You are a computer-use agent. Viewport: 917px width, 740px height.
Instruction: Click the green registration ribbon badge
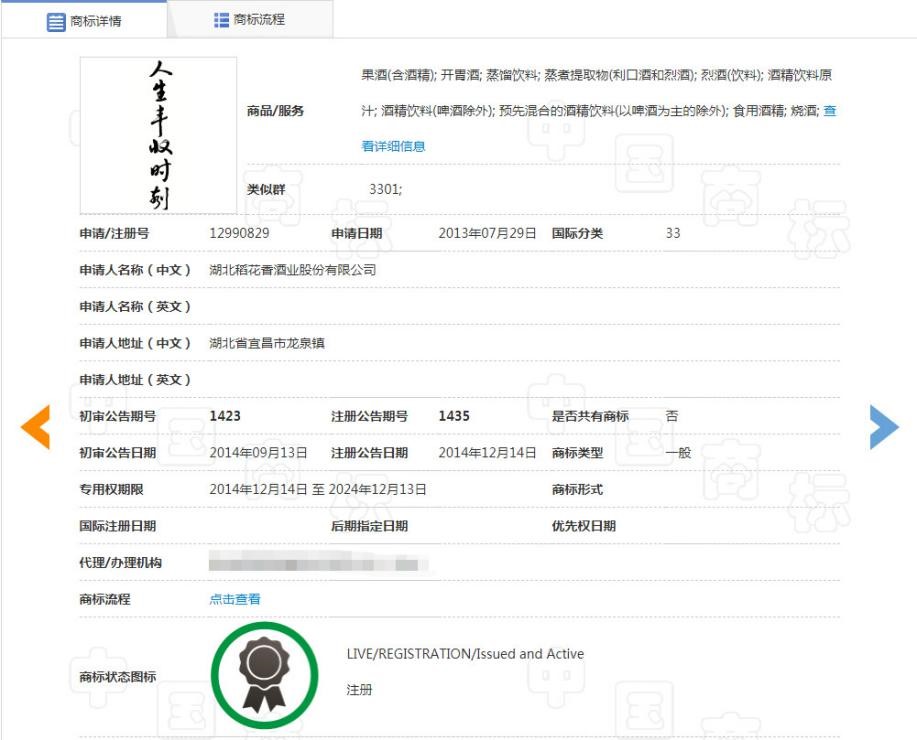coord(264,675)
